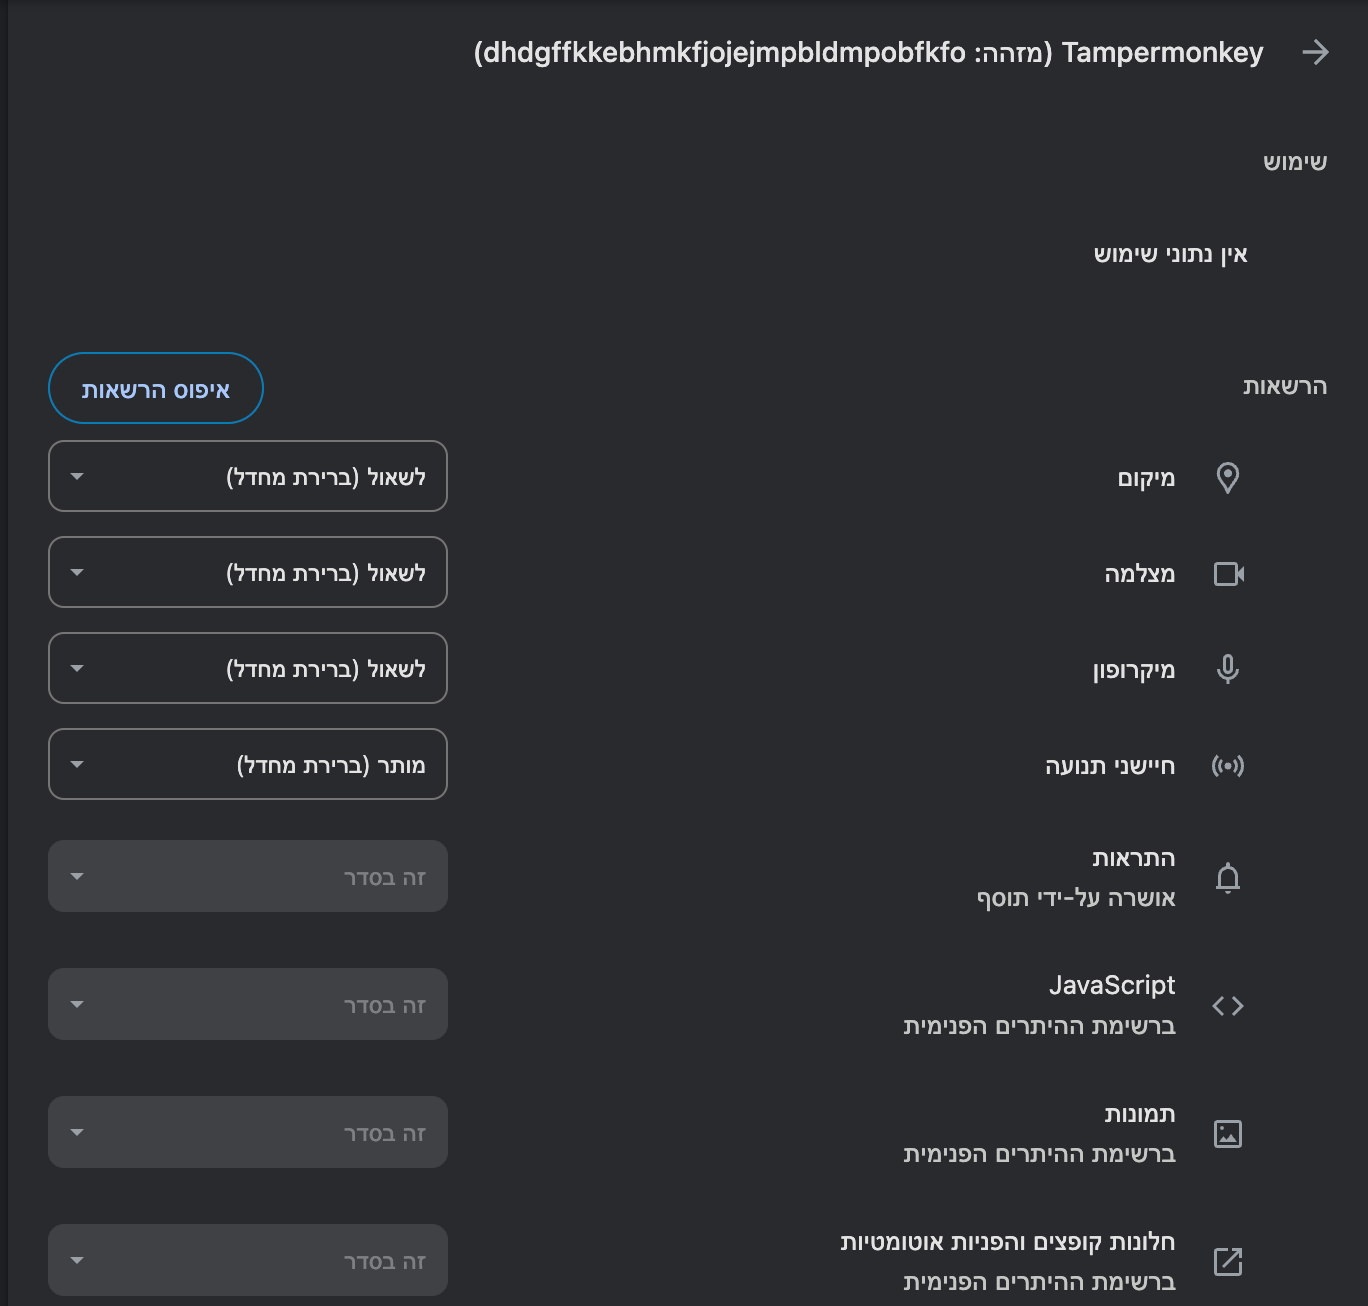Open the התראות permission dropdown

coord(248,876)
